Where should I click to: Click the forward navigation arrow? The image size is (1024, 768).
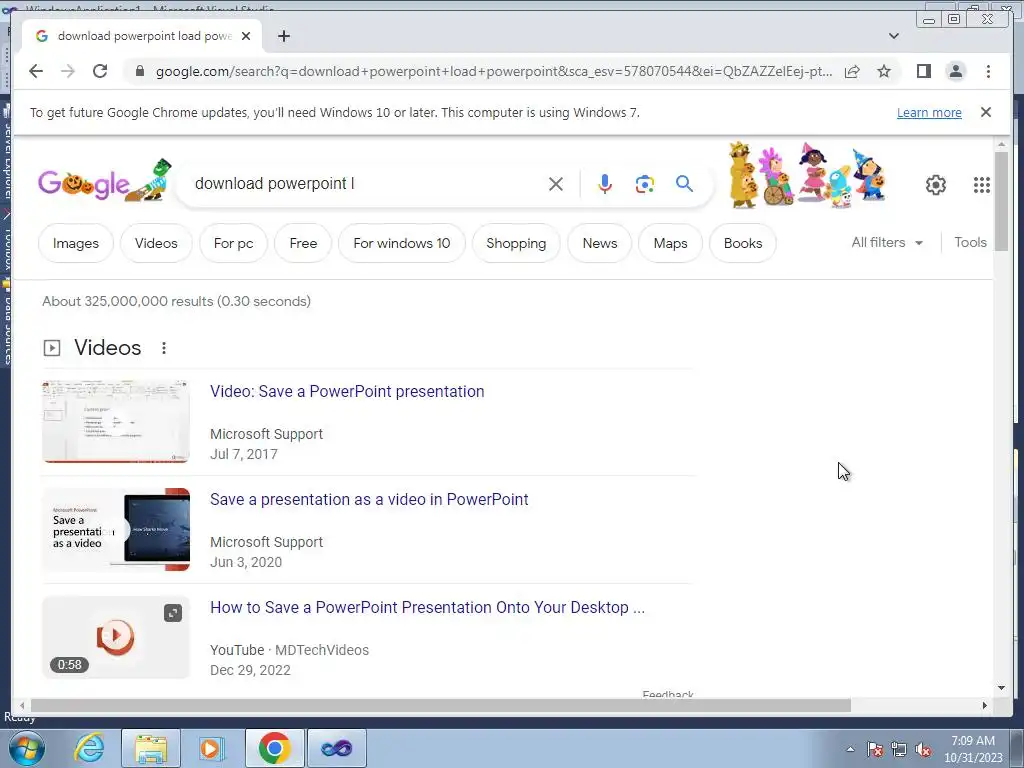pos(67,71)
